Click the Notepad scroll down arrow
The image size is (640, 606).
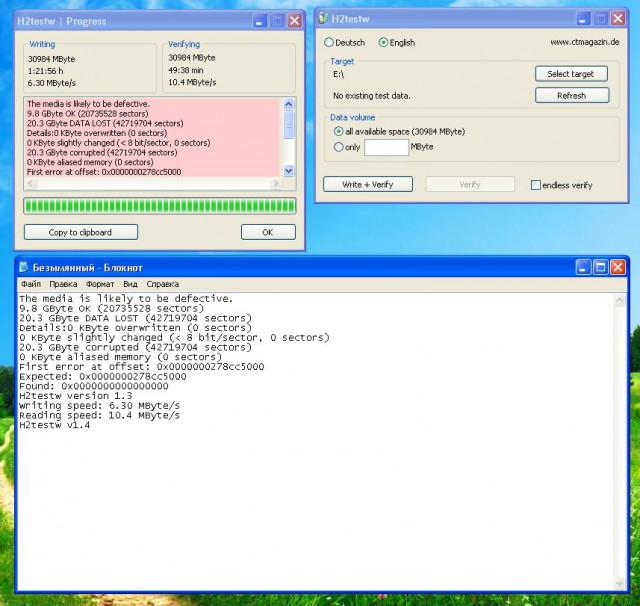click(619, 582)
